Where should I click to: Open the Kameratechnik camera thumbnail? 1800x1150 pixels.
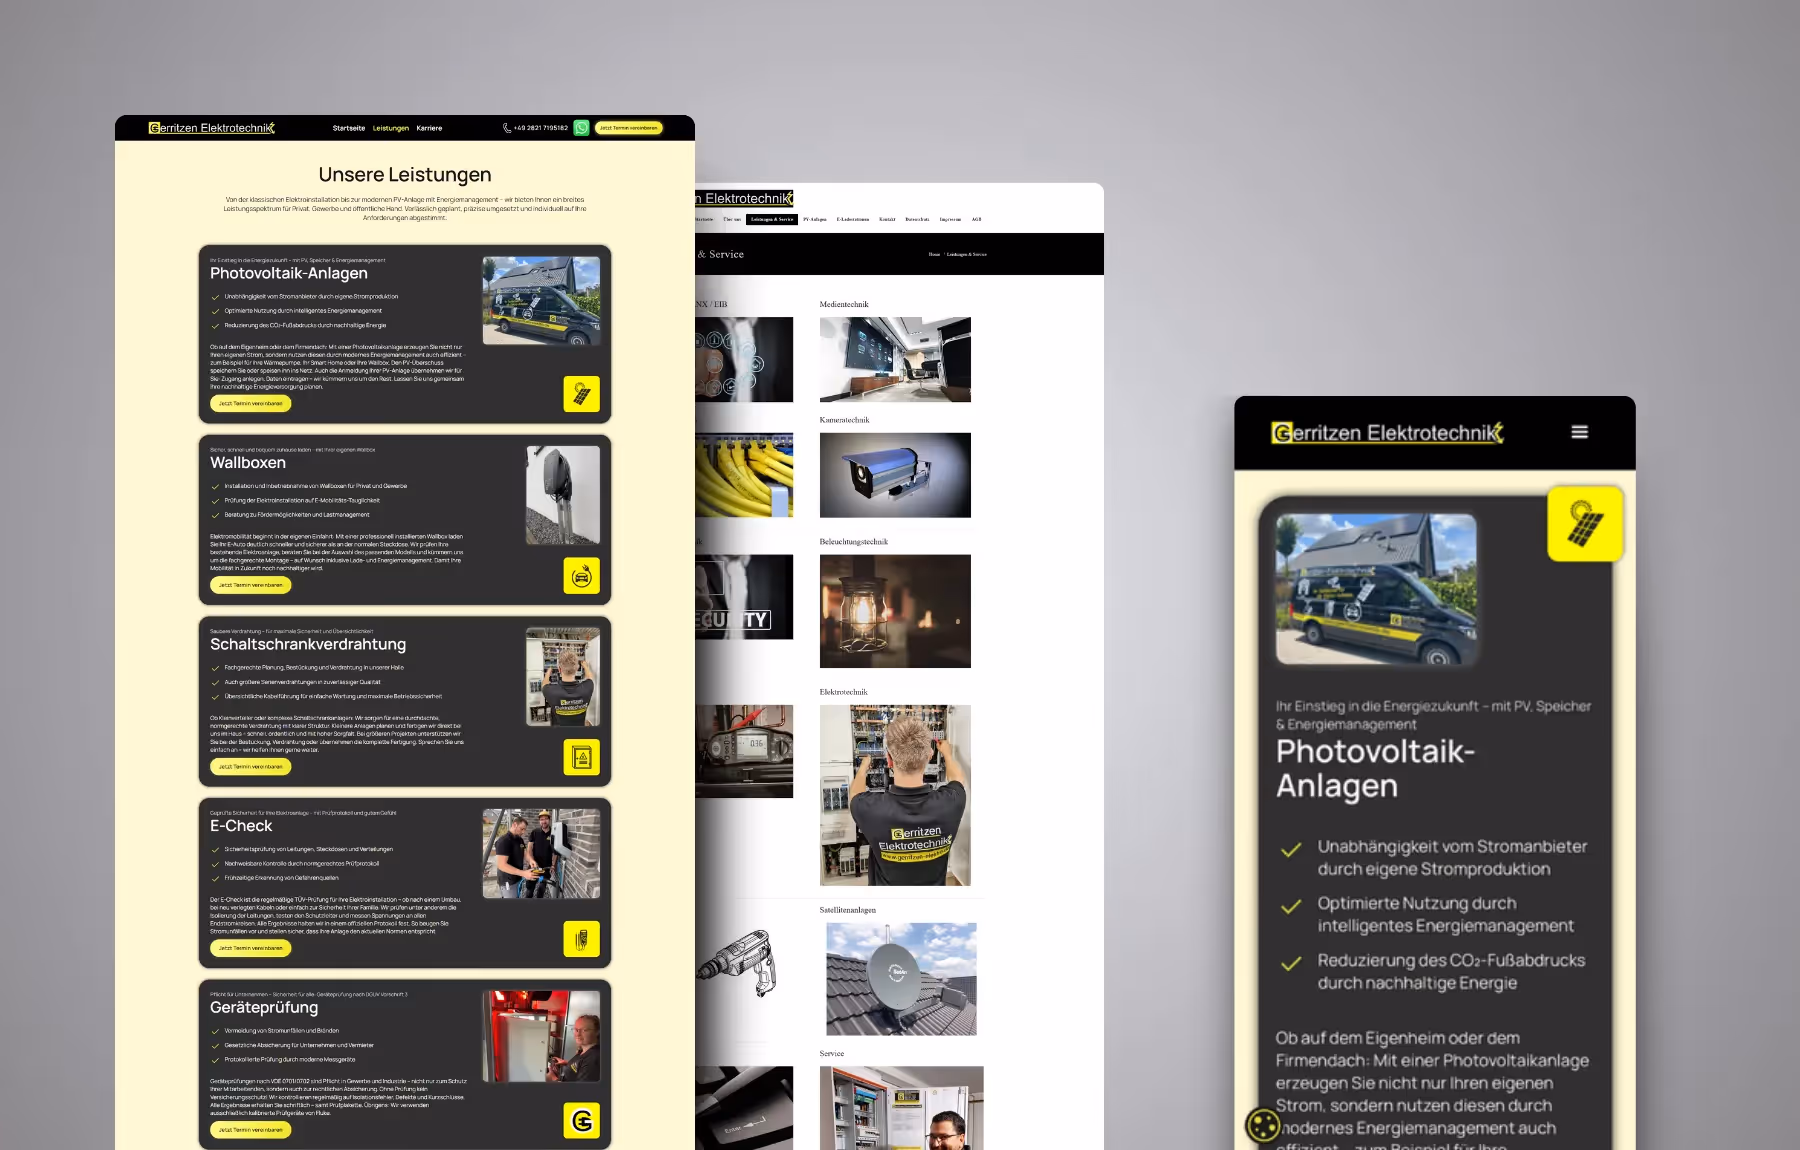895,475
